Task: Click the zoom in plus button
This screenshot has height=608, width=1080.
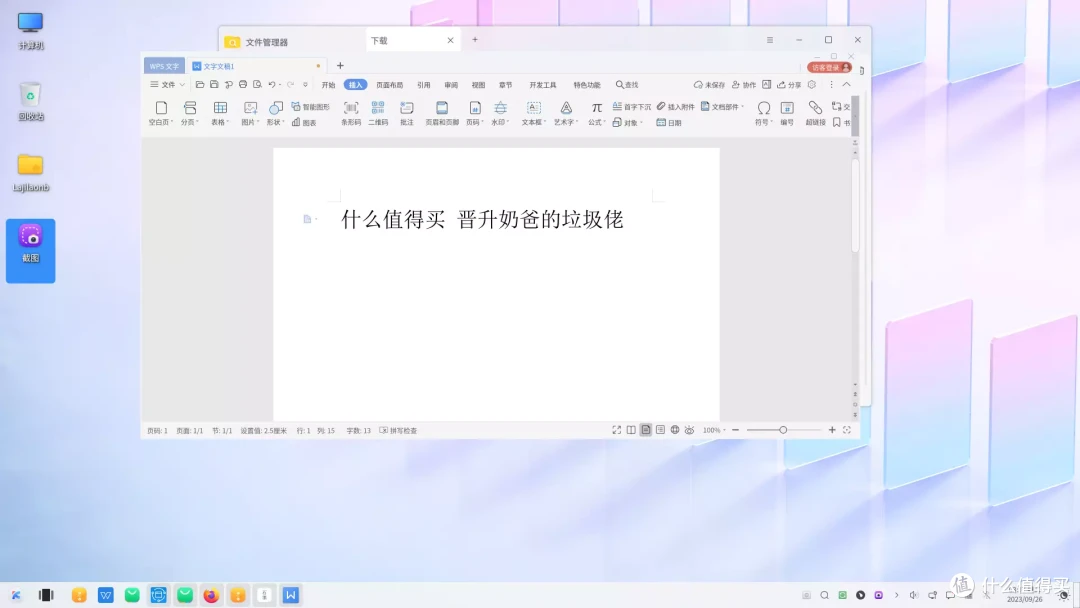Action: pyautogui.click(x=832, y=430)
